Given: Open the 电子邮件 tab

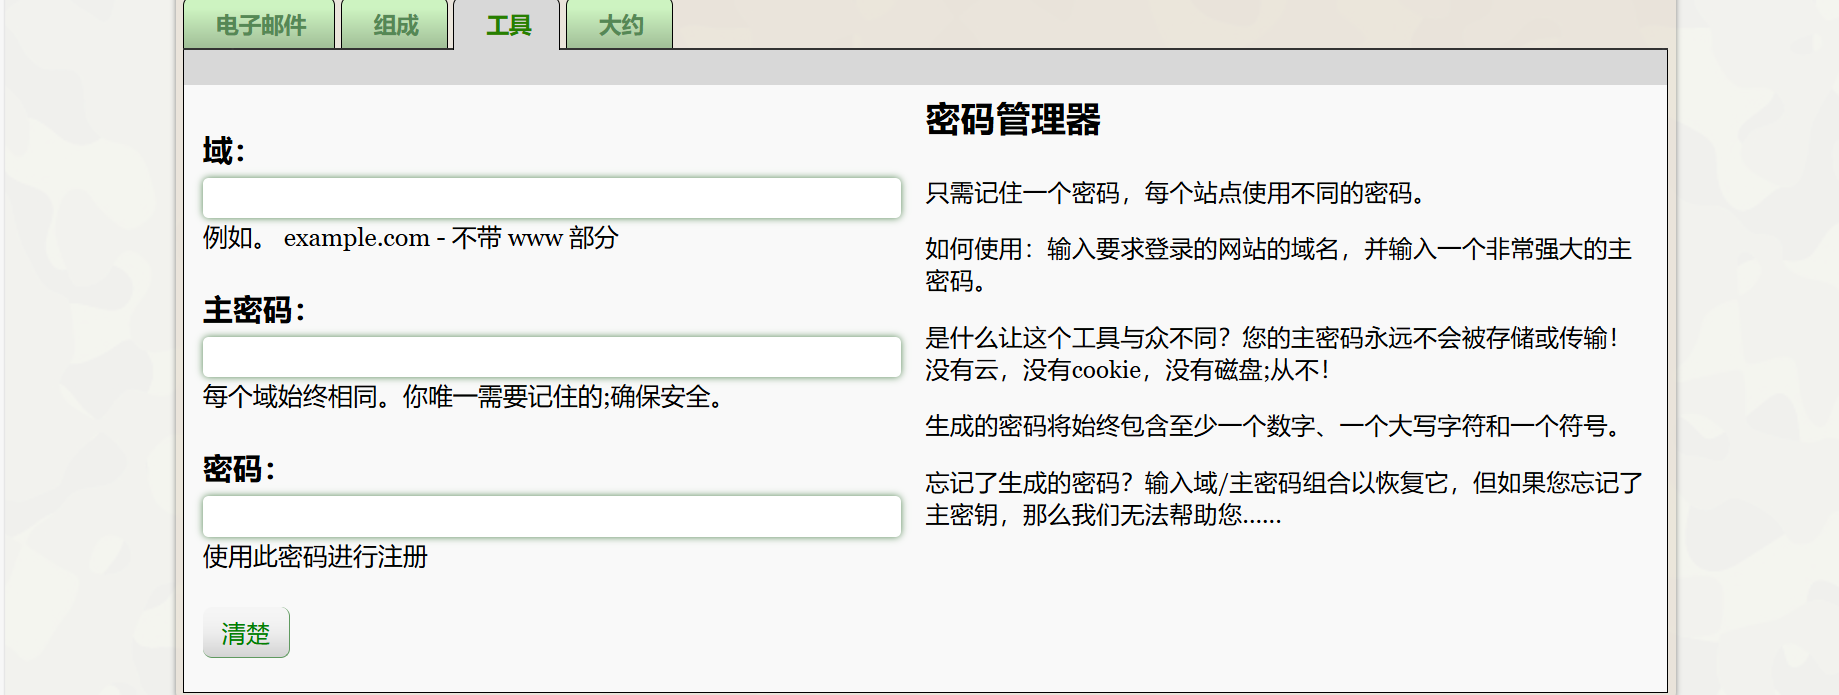Looking at the screenshot, I should (x=260, y=25).
